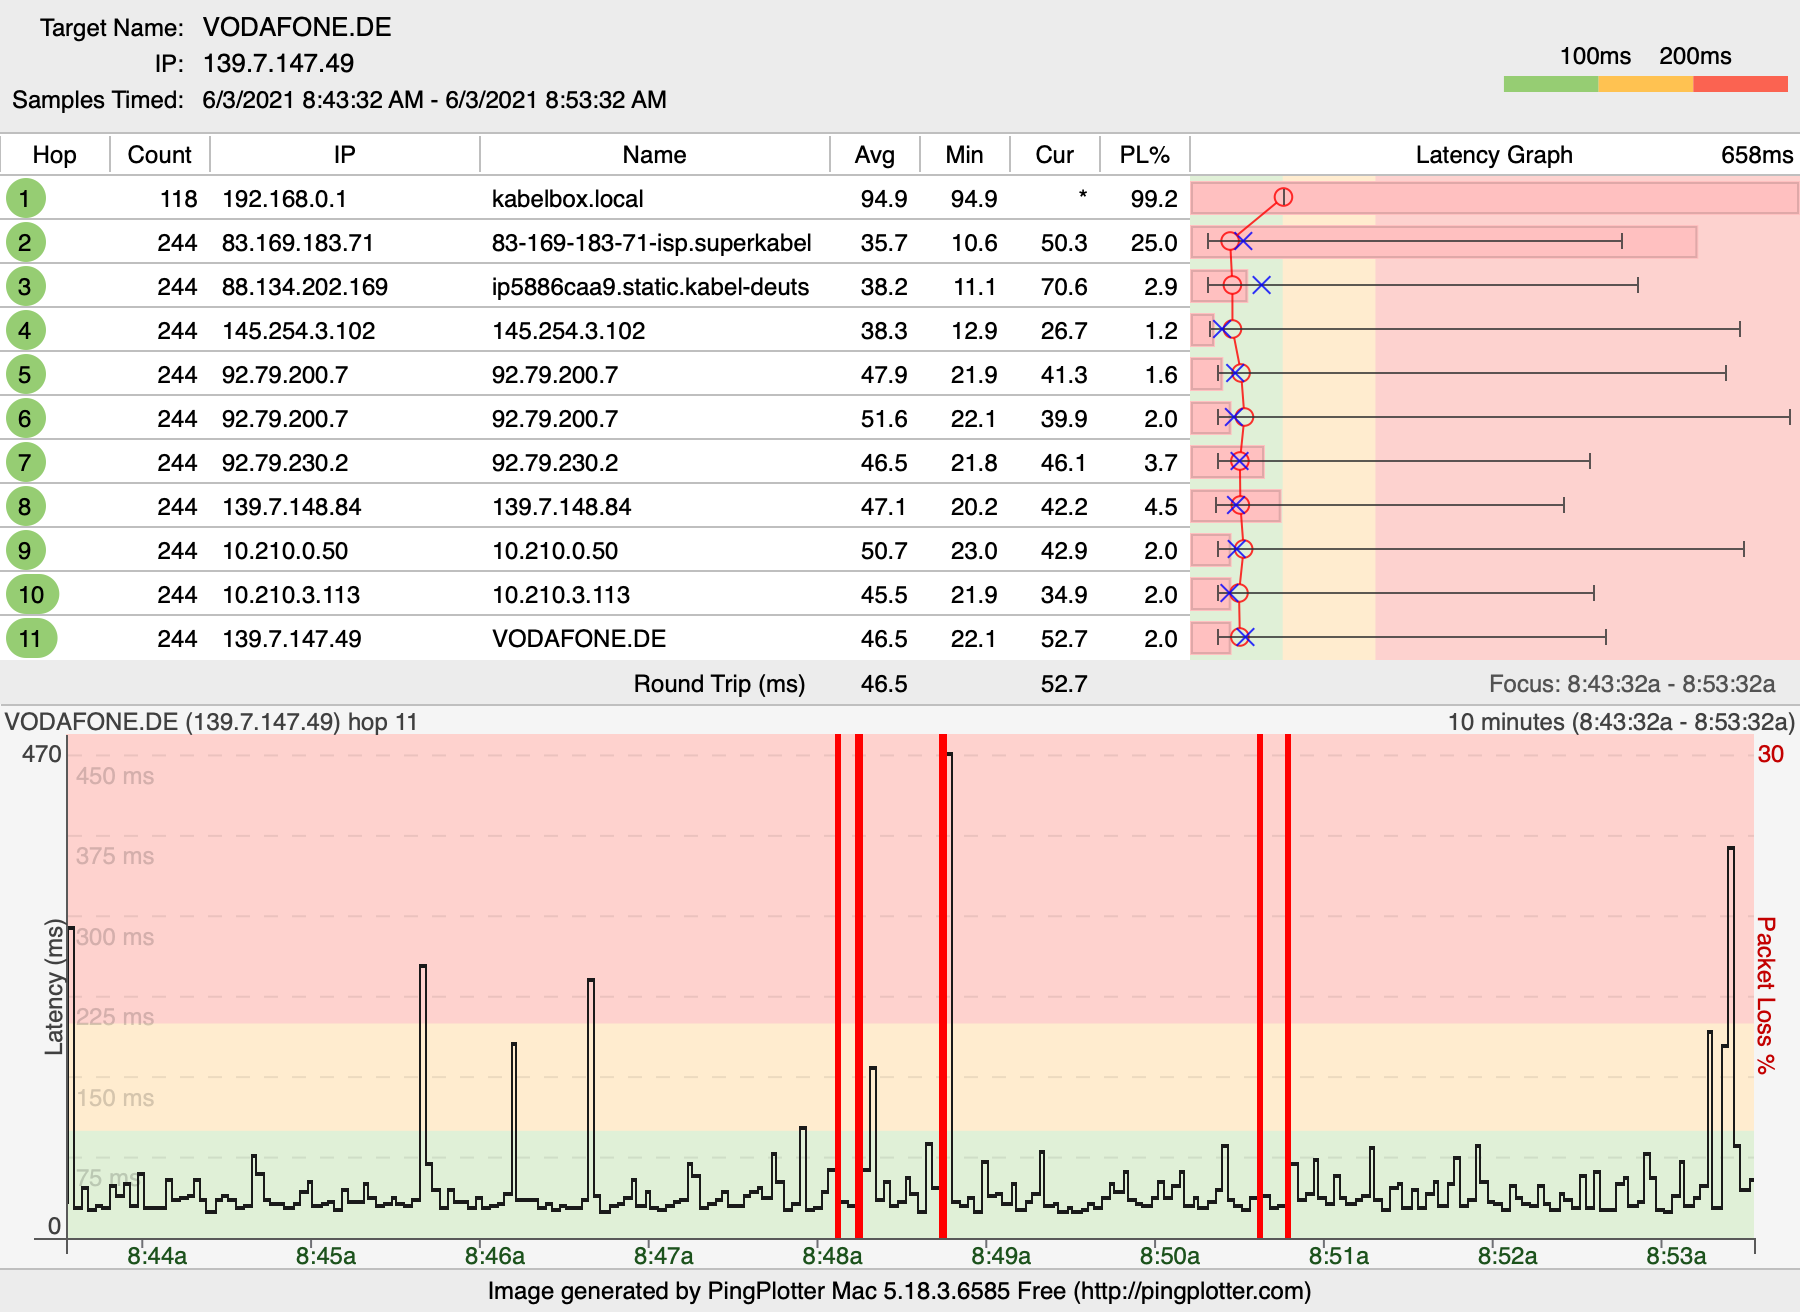Viewport: 1800px width, 1312px height.
Task: Select the 139.7.148.84 IP cell in hop 8
Action: [291, 507]
